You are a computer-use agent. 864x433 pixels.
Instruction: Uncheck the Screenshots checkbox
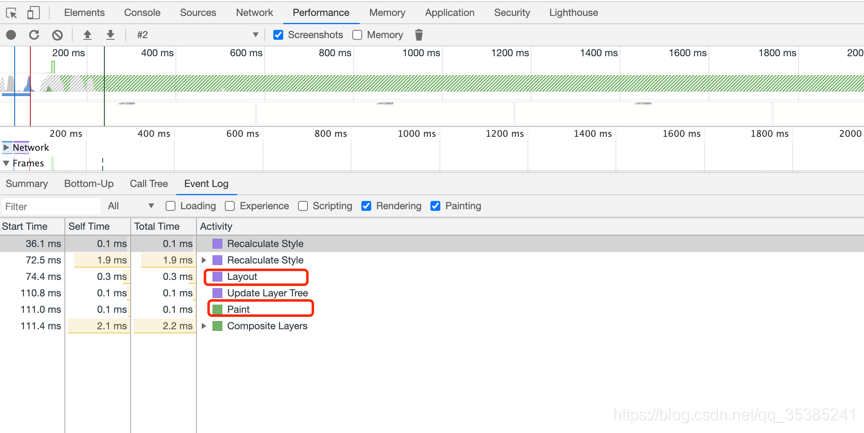(278, 35)
